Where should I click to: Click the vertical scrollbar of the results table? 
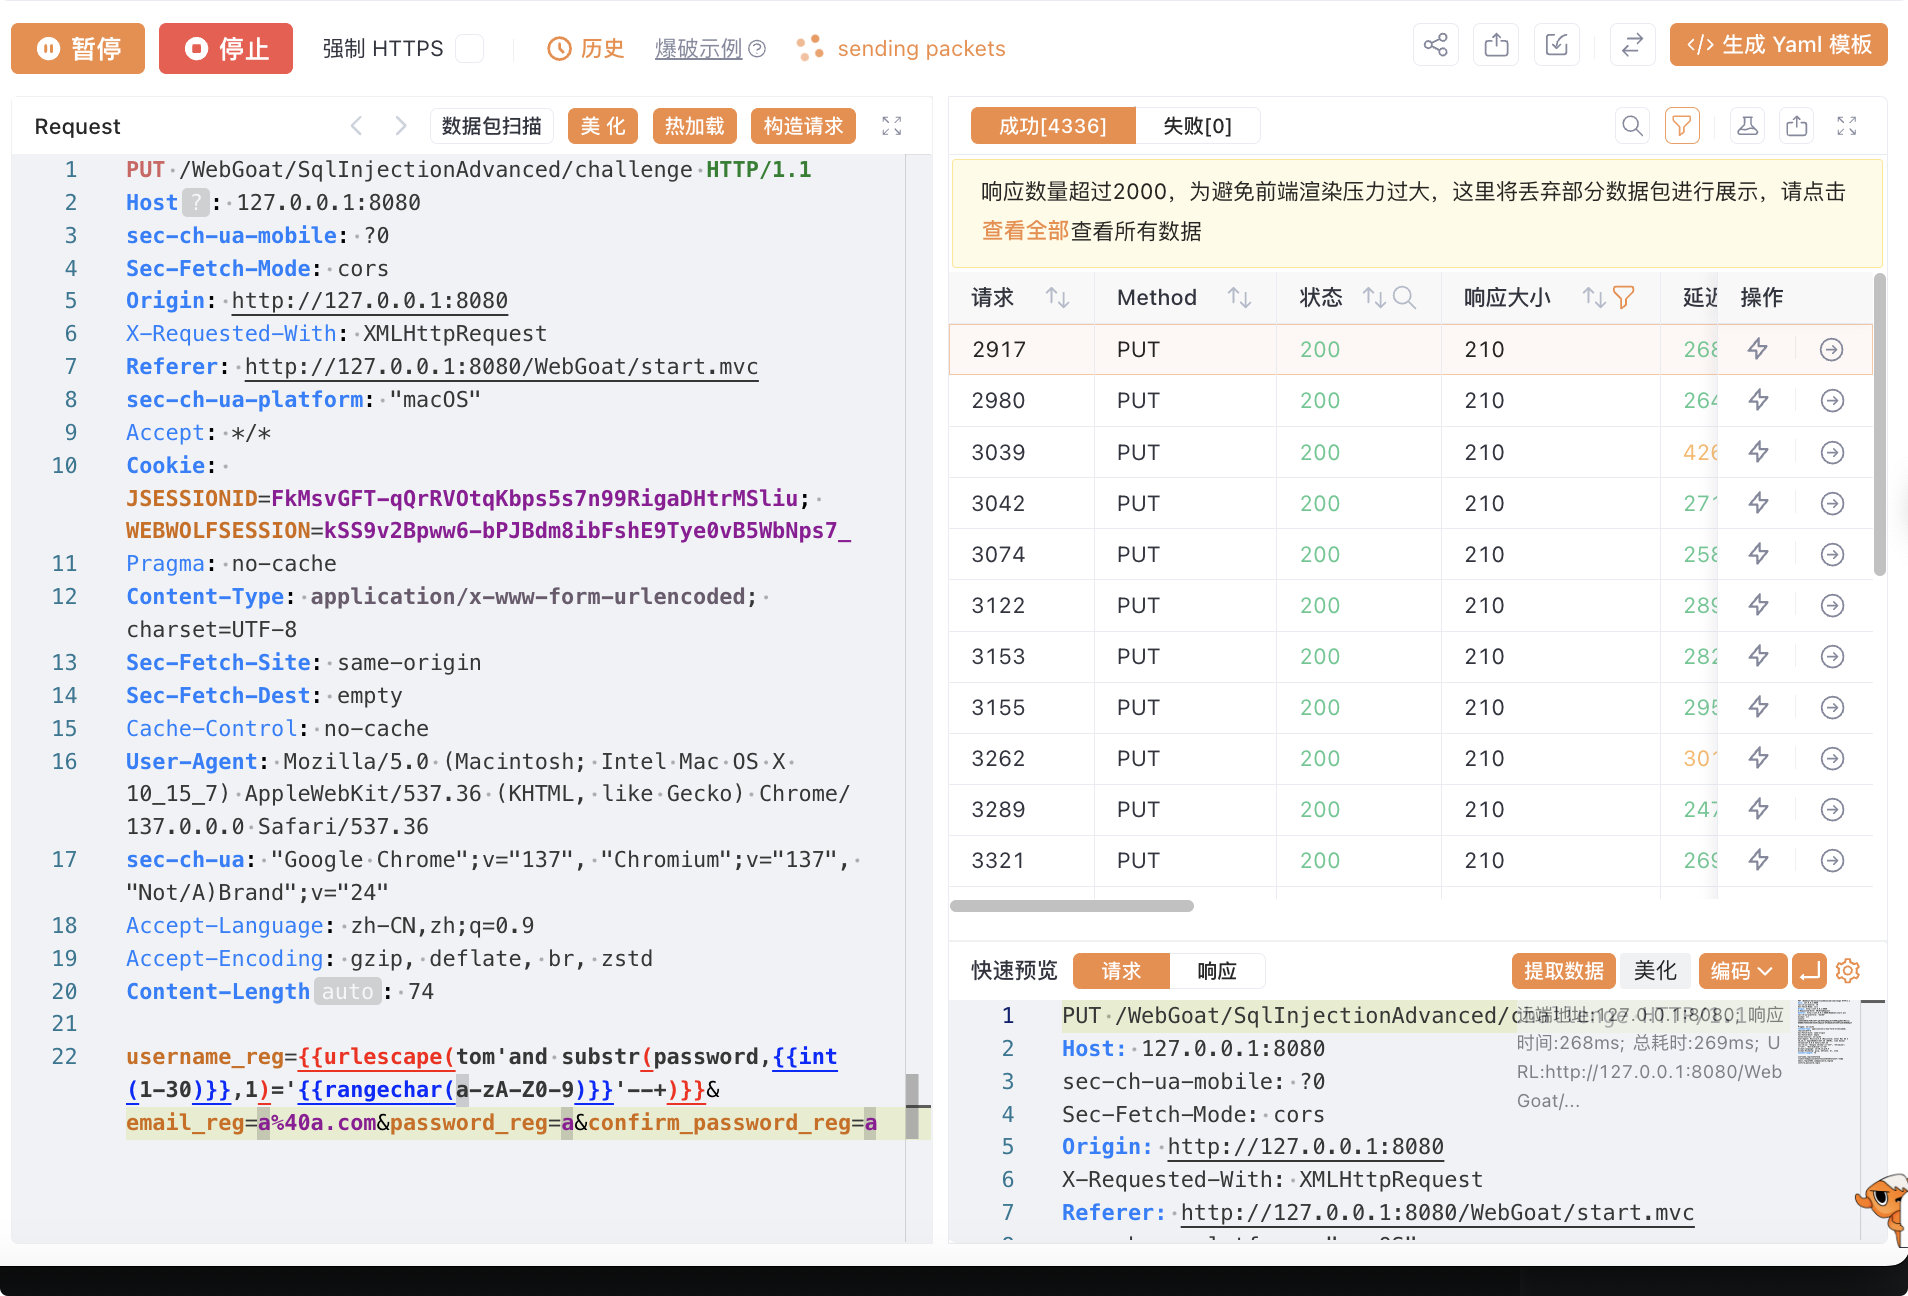tap(1879, 424)
